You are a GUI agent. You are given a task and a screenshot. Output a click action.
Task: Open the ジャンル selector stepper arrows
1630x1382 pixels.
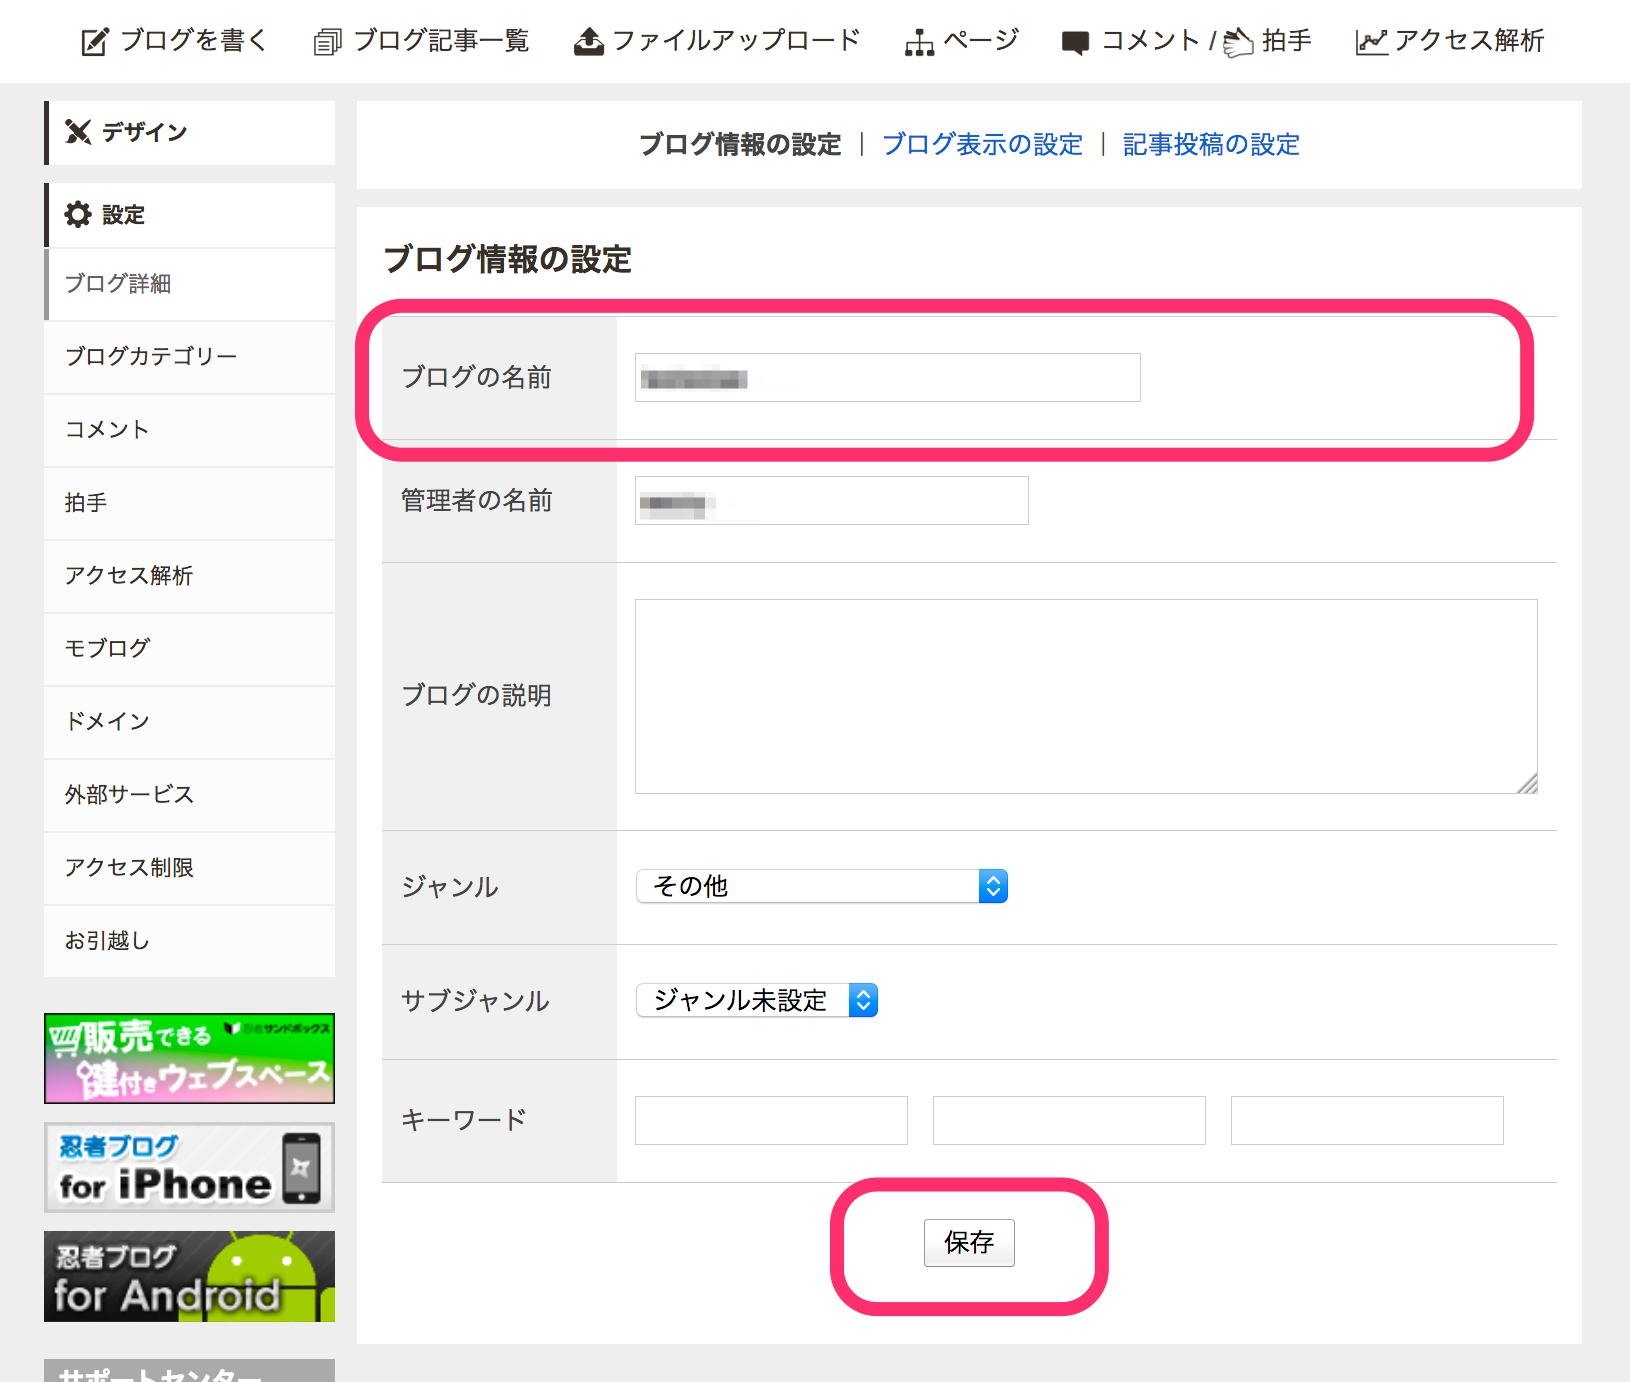coord(993,886)
